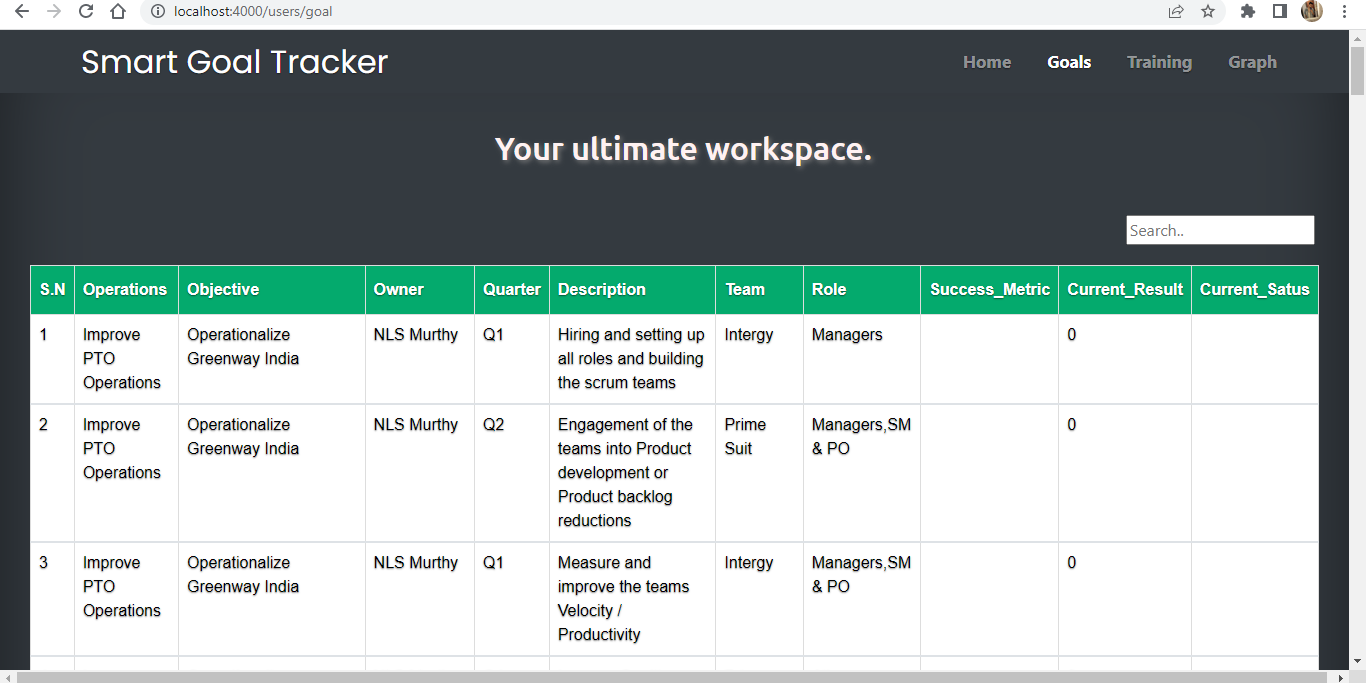Click the side panel icon

(x=1280, y=12)
